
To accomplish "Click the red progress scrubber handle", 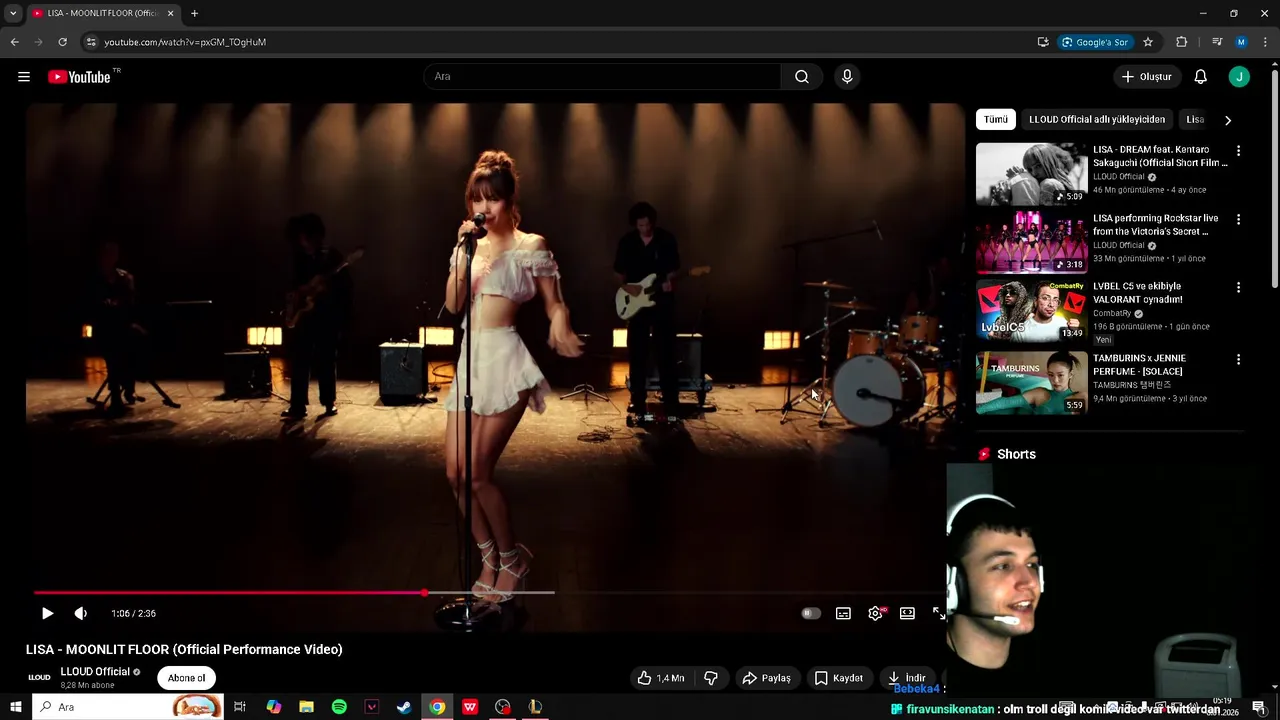I will [425, 593].
